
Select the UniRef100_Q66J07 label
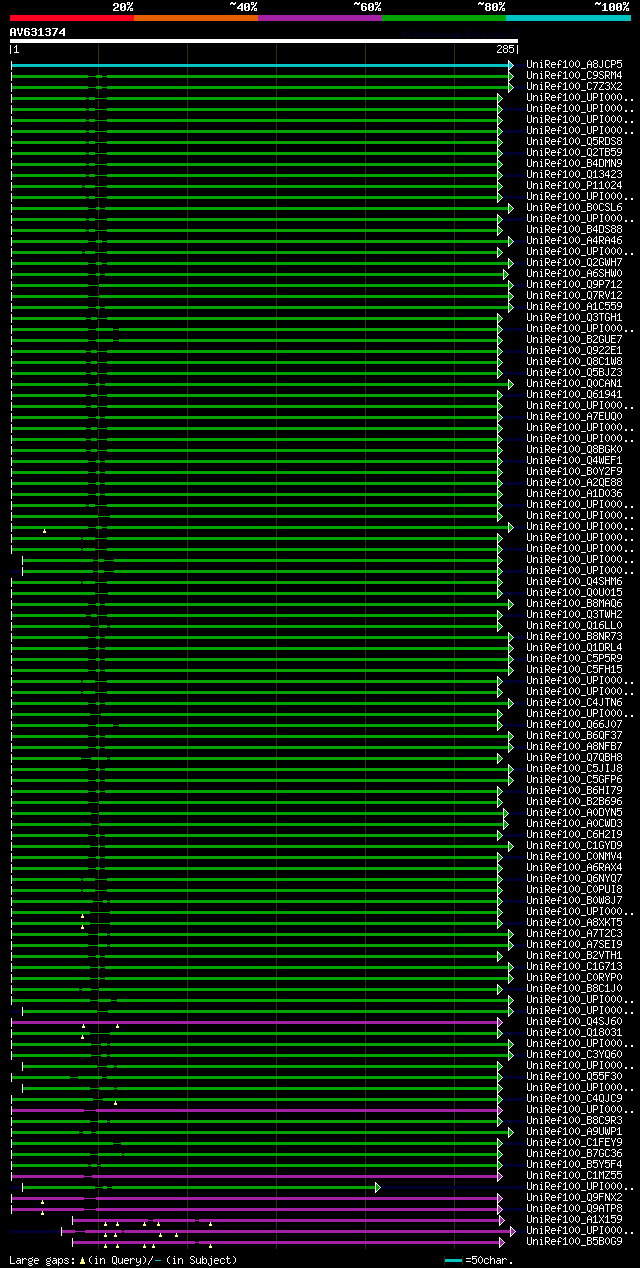coord(574,724)
